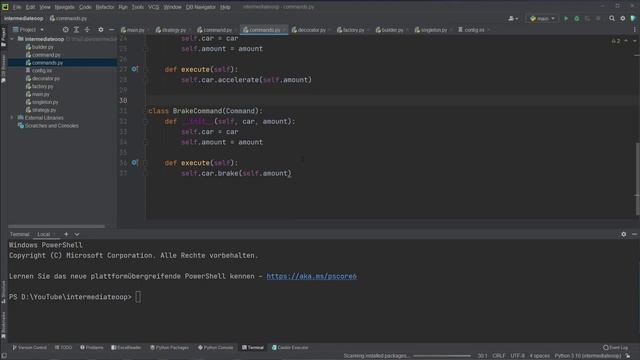Expand External Libraries node

(x=12, y=118)
